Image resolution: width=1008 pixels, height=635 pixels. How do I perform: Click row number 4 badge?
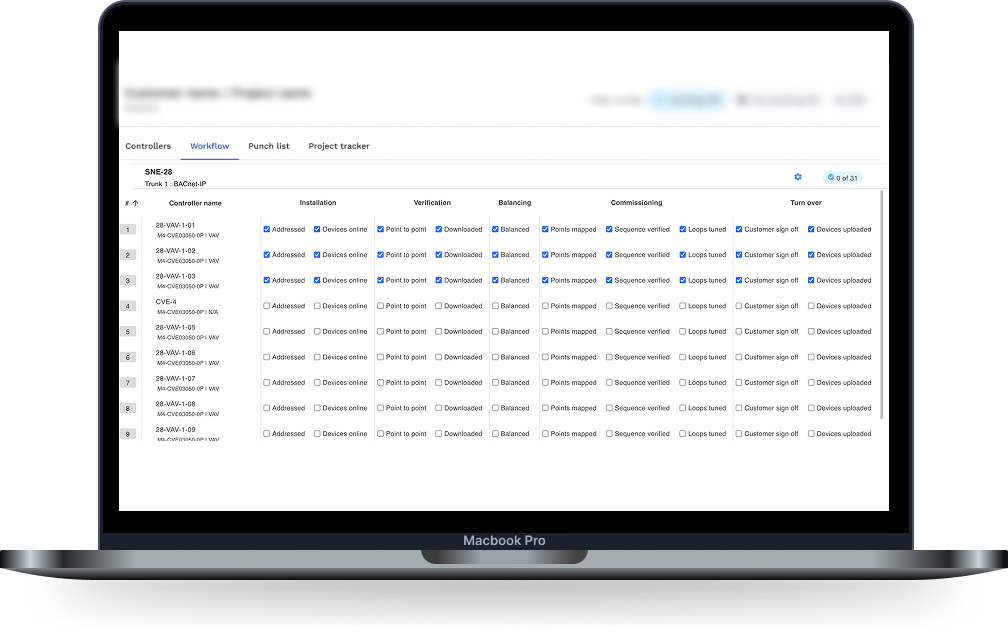point(128,307)
